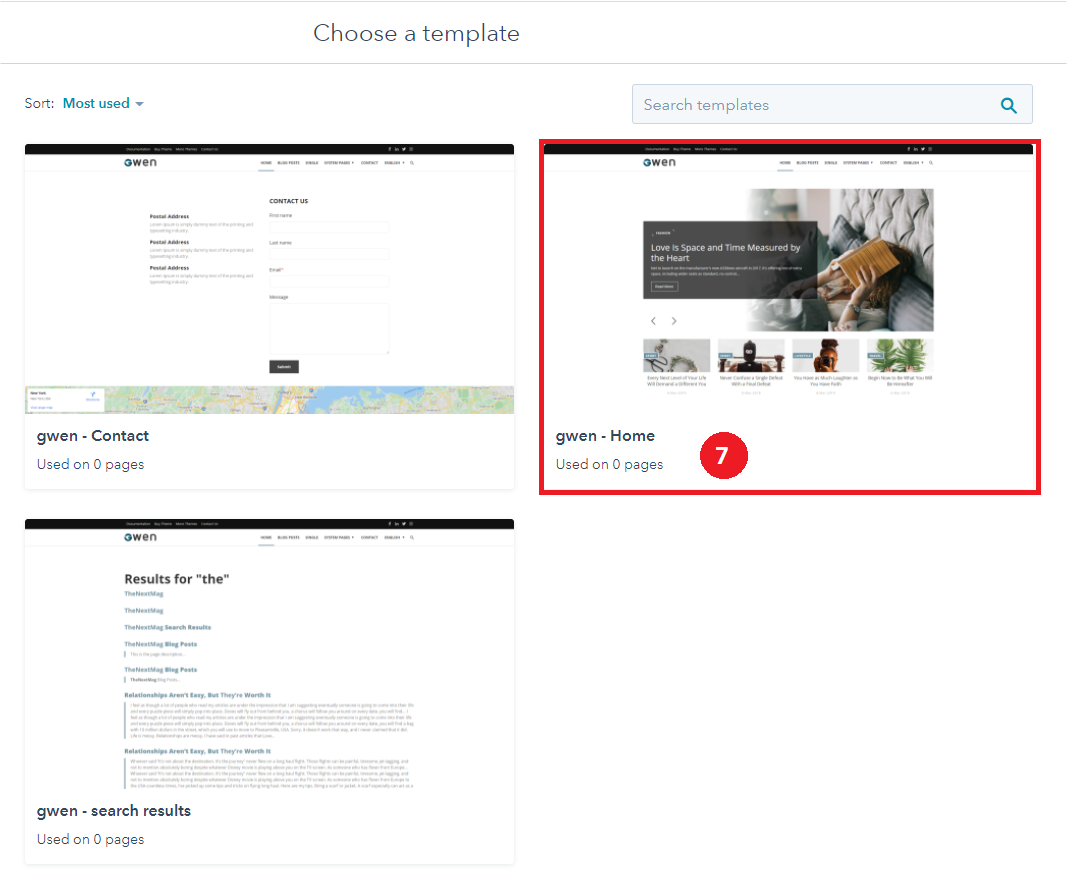The height and width of the screenshot is (880, 1067).
Task: Click the dark Submit button in Contact preview
Action: point(283,367)
